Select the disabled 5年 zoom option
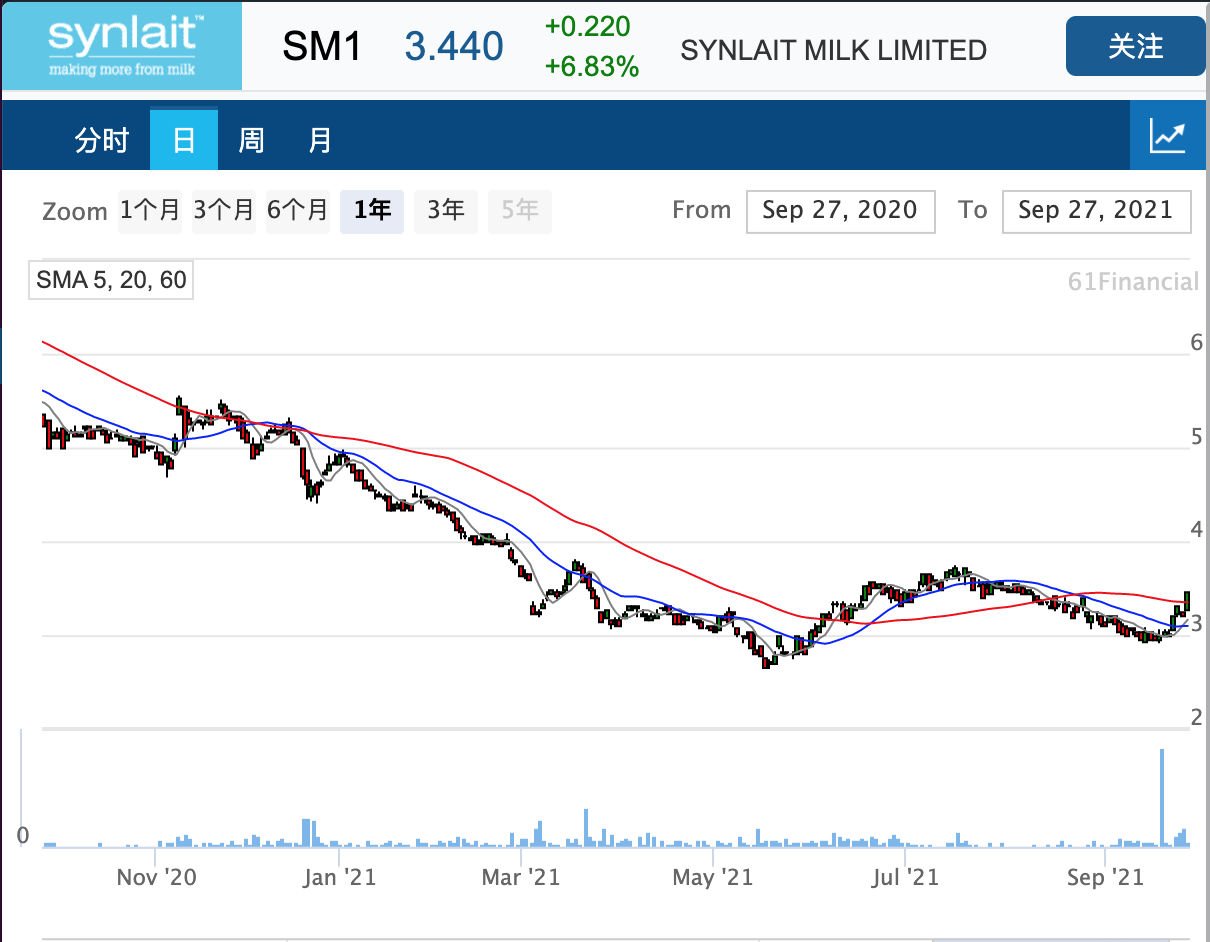The height and width of the screenshot is (942, 1210). (x=520, y=211)
